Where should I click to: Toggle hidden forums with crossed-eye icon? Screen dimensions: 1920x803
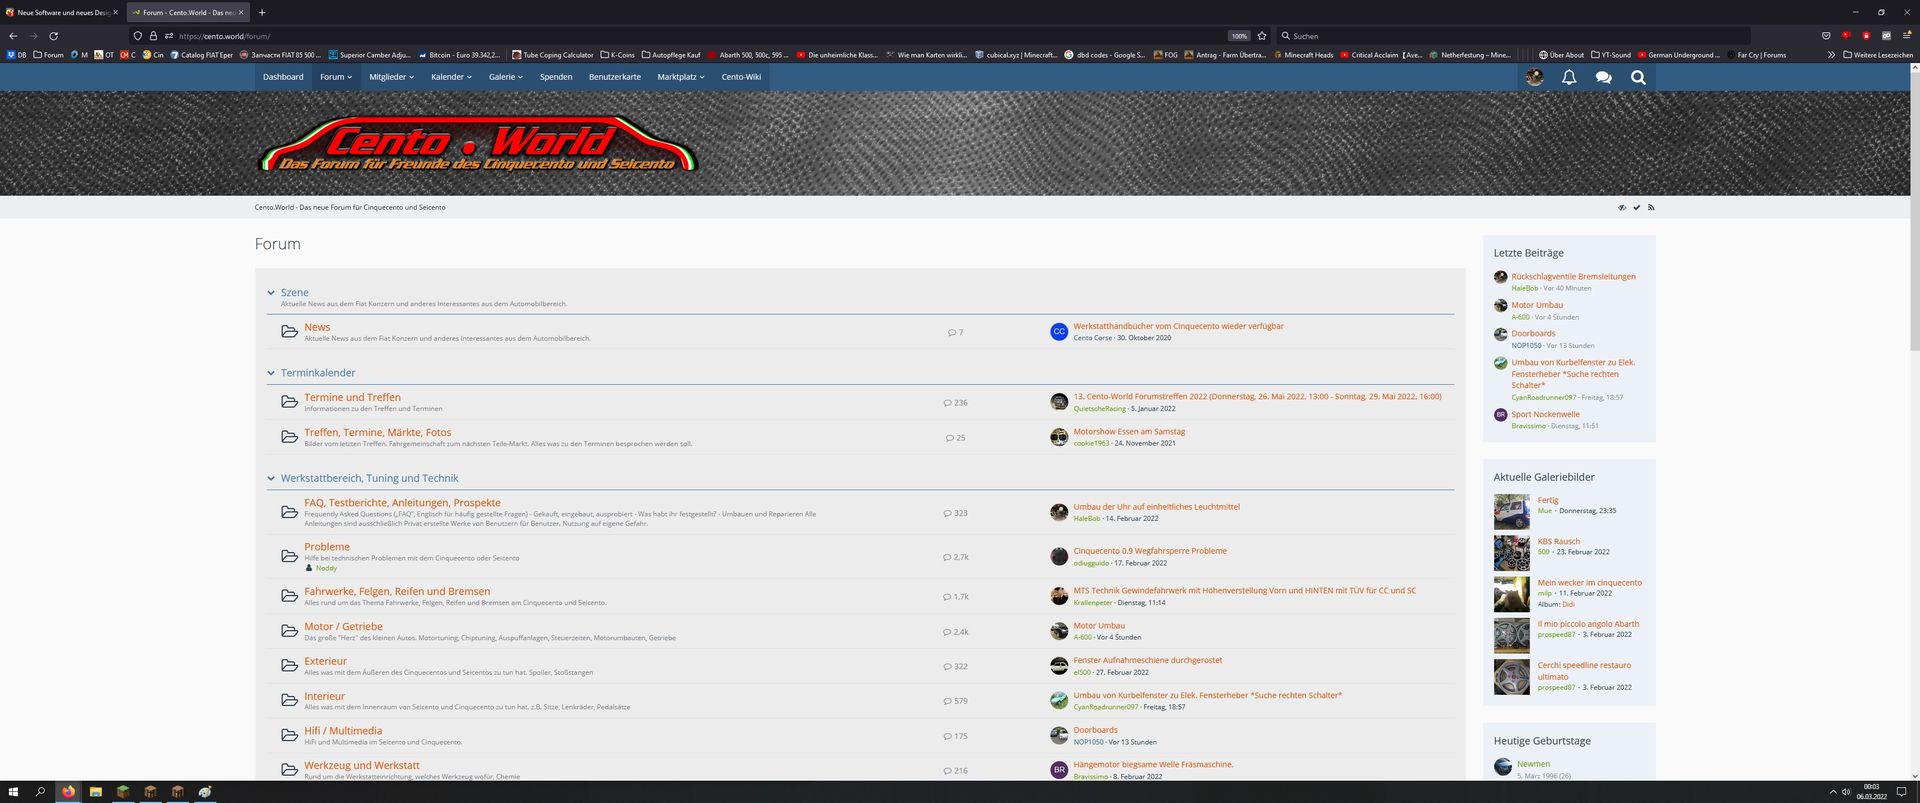tap(1622, 208)
